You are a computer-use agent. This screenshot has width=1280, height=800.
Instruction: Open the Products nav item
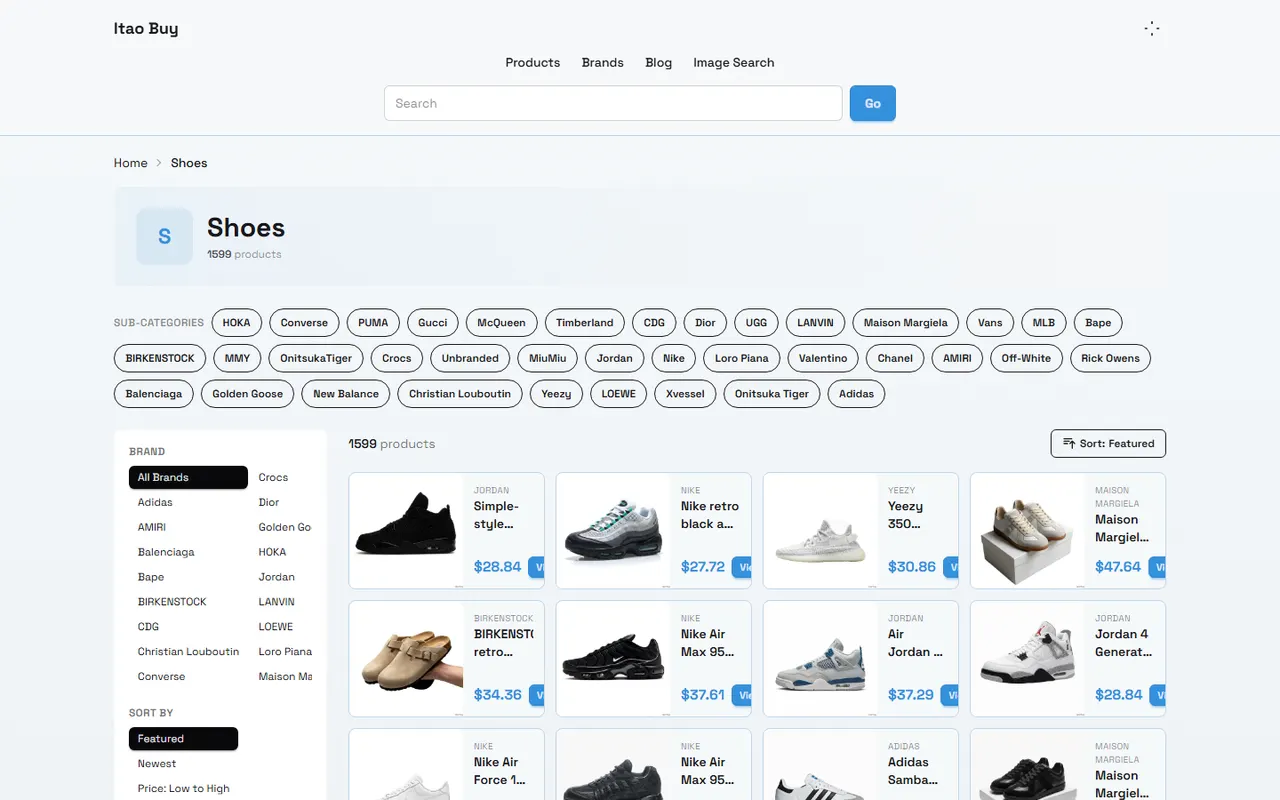(x=533, y=62)
